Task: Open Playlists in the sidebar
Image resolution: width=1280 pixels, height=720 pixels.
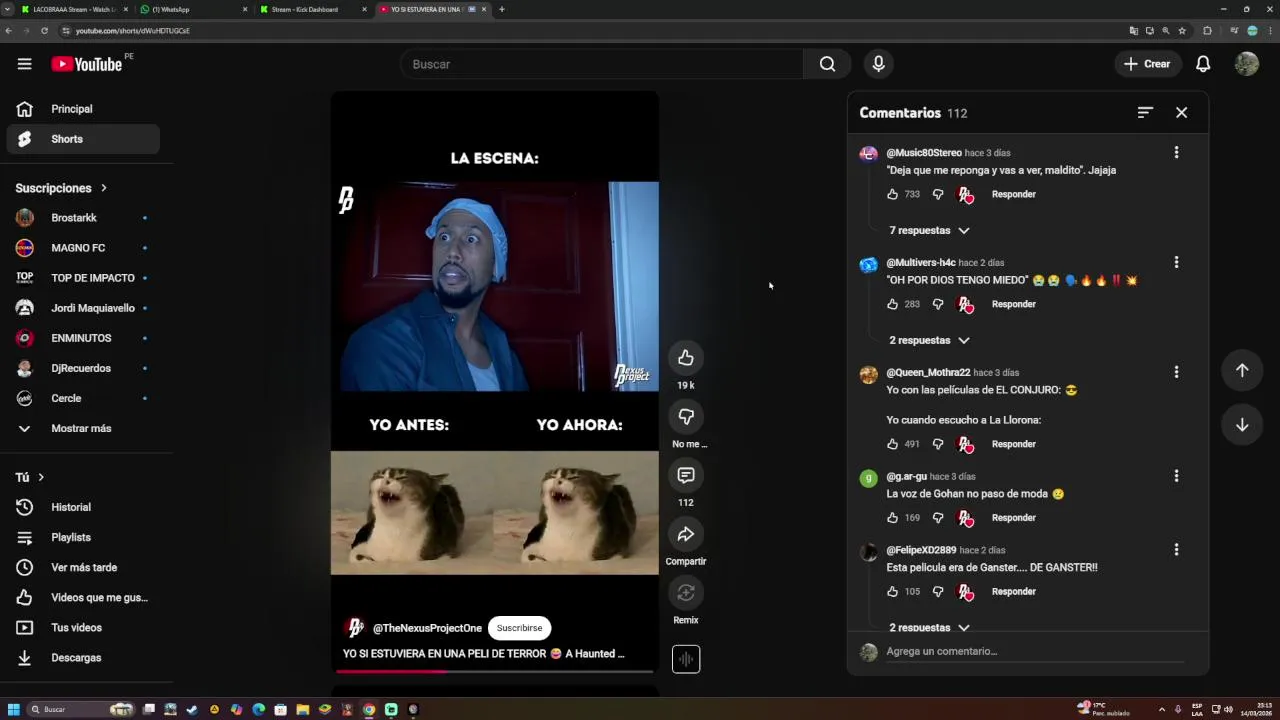Action: pos(84,538)
